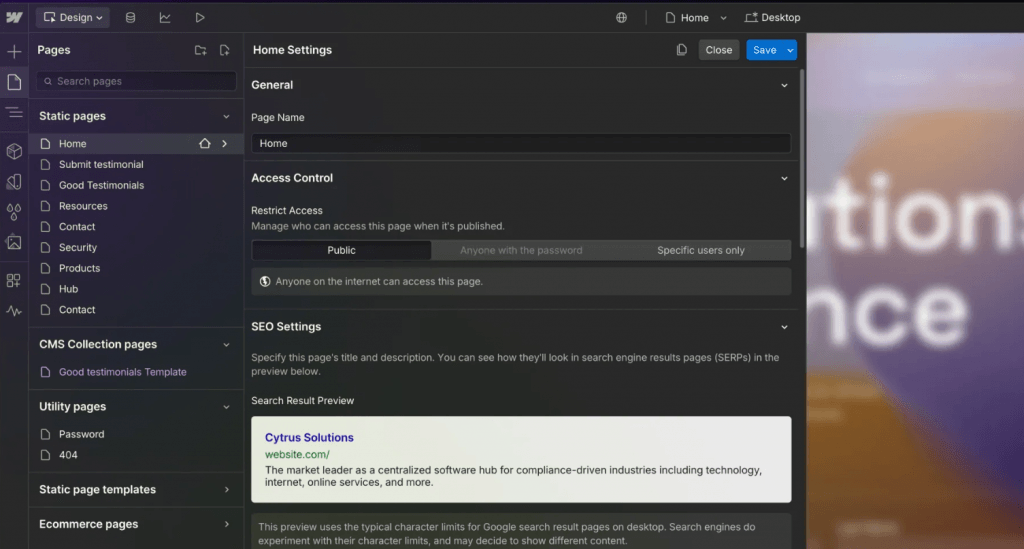Open the Save options dropdown arrow
Viewport: 1024px width, 549px height.
790,50
